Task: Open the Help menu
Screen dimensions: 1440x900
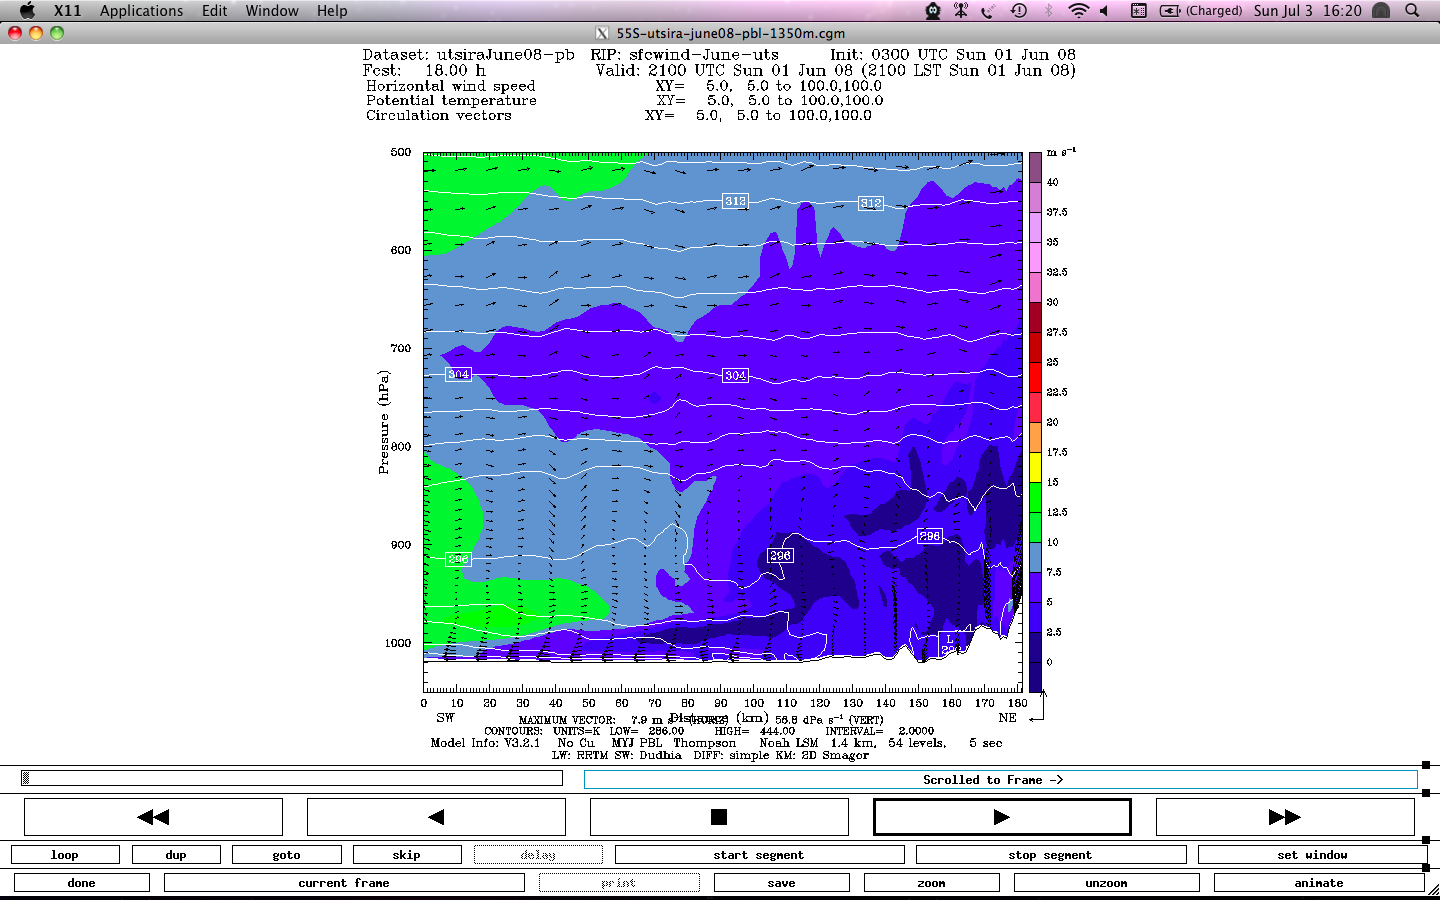Action: (332, 11)
